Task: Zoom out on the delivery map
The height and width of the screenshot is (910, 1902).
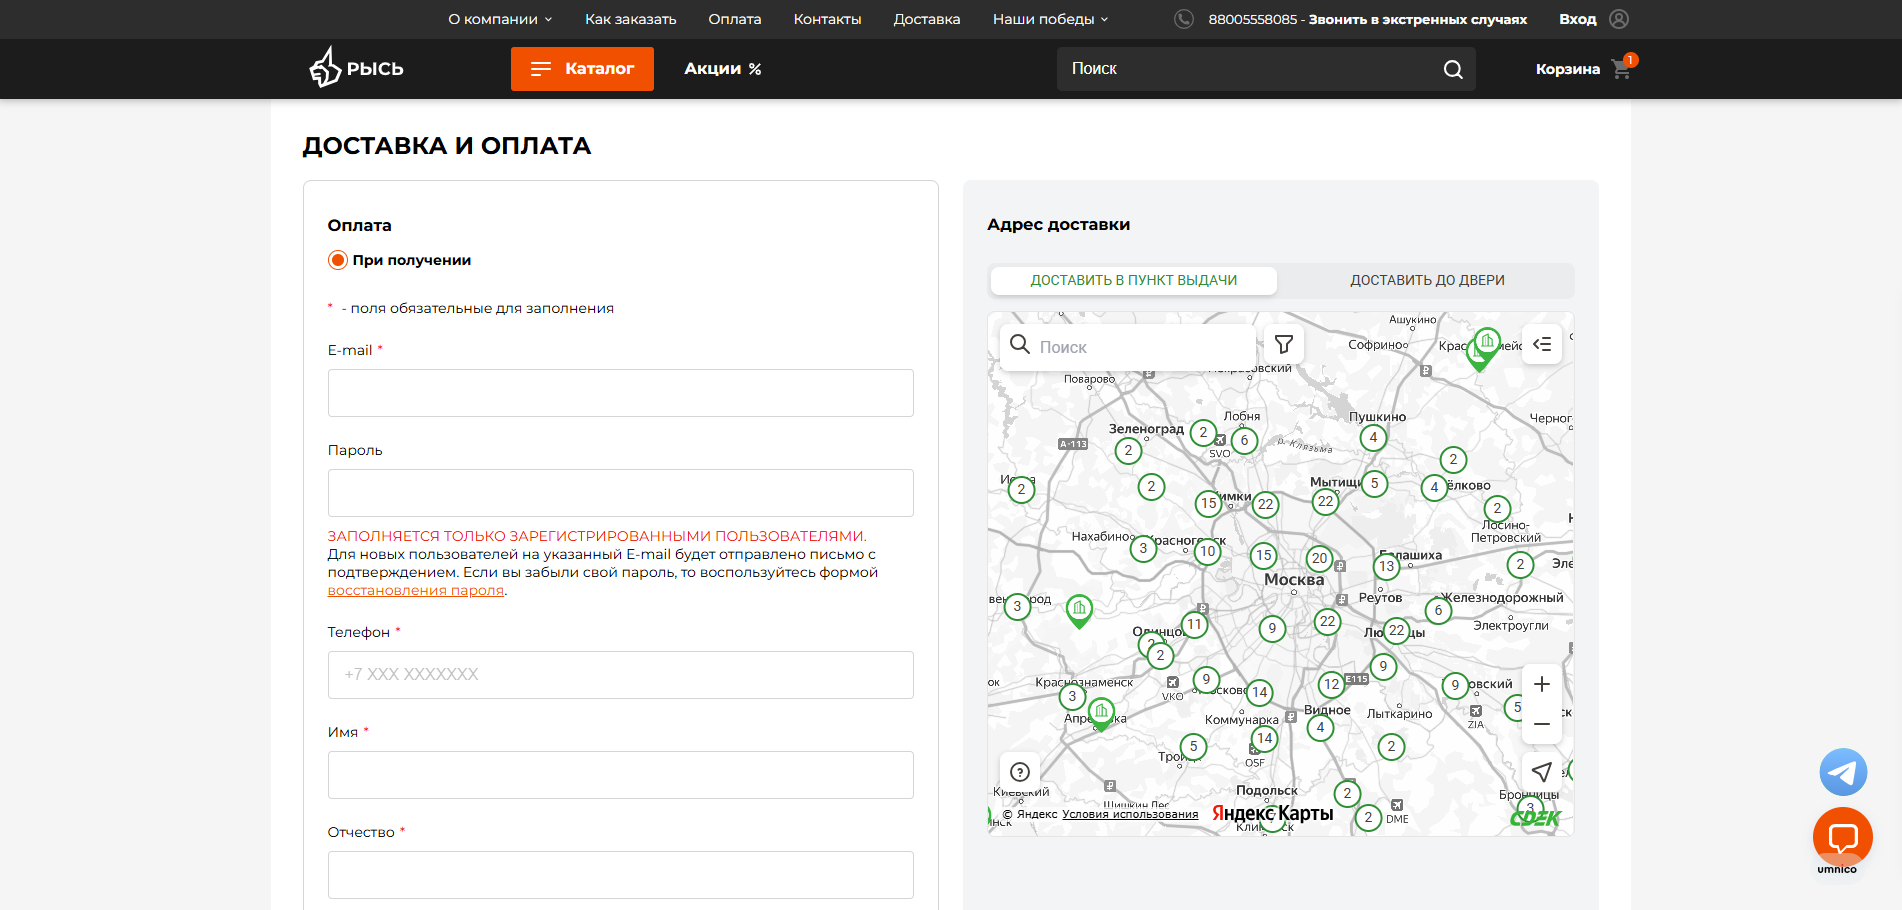Action: [x=1542, y=724]
